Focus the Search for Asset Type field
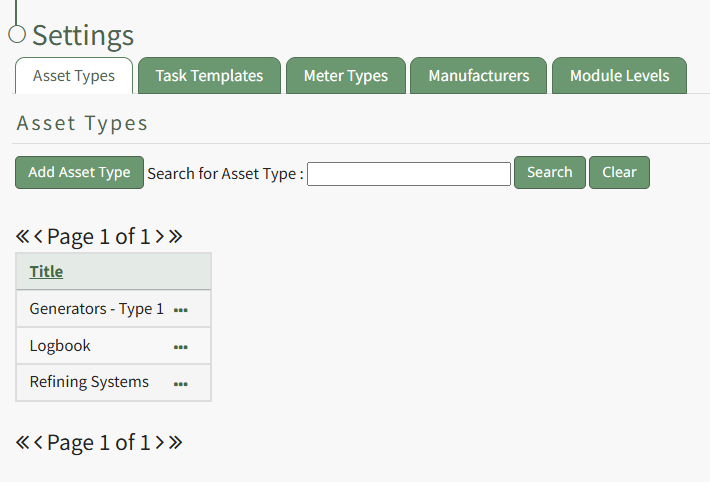This screenshot has height=482, width=710. click(409, 174)
